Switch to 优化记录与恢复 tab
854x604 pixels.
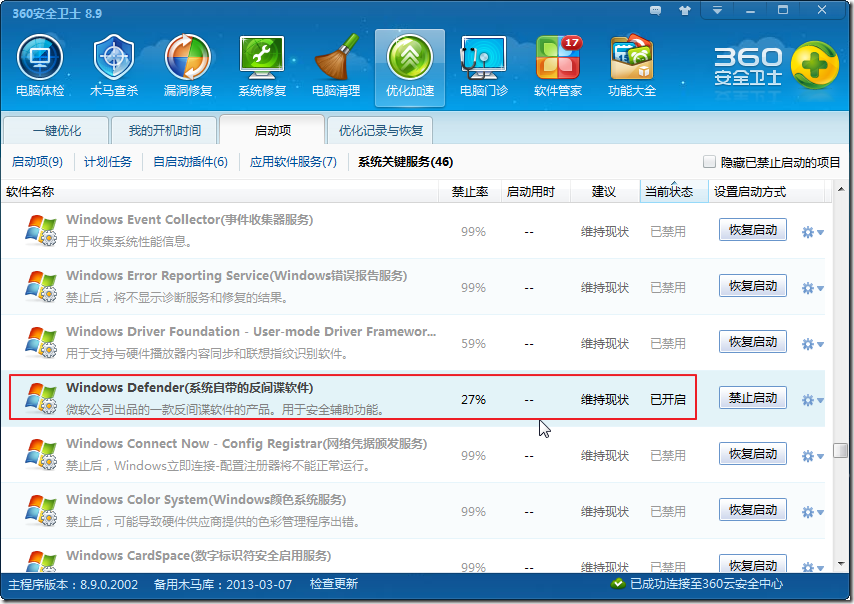point(380,130)
